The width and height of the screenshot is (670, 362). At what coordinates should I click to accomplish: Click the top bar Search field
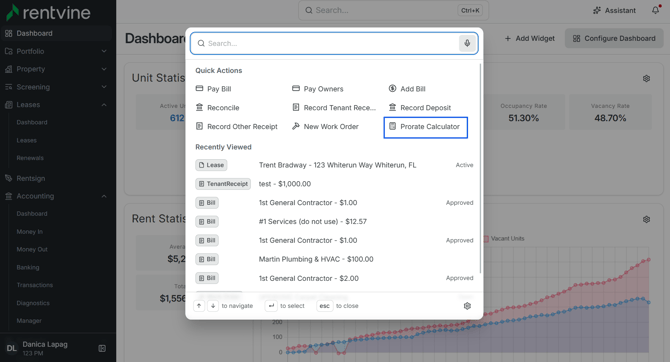[393, 10]
